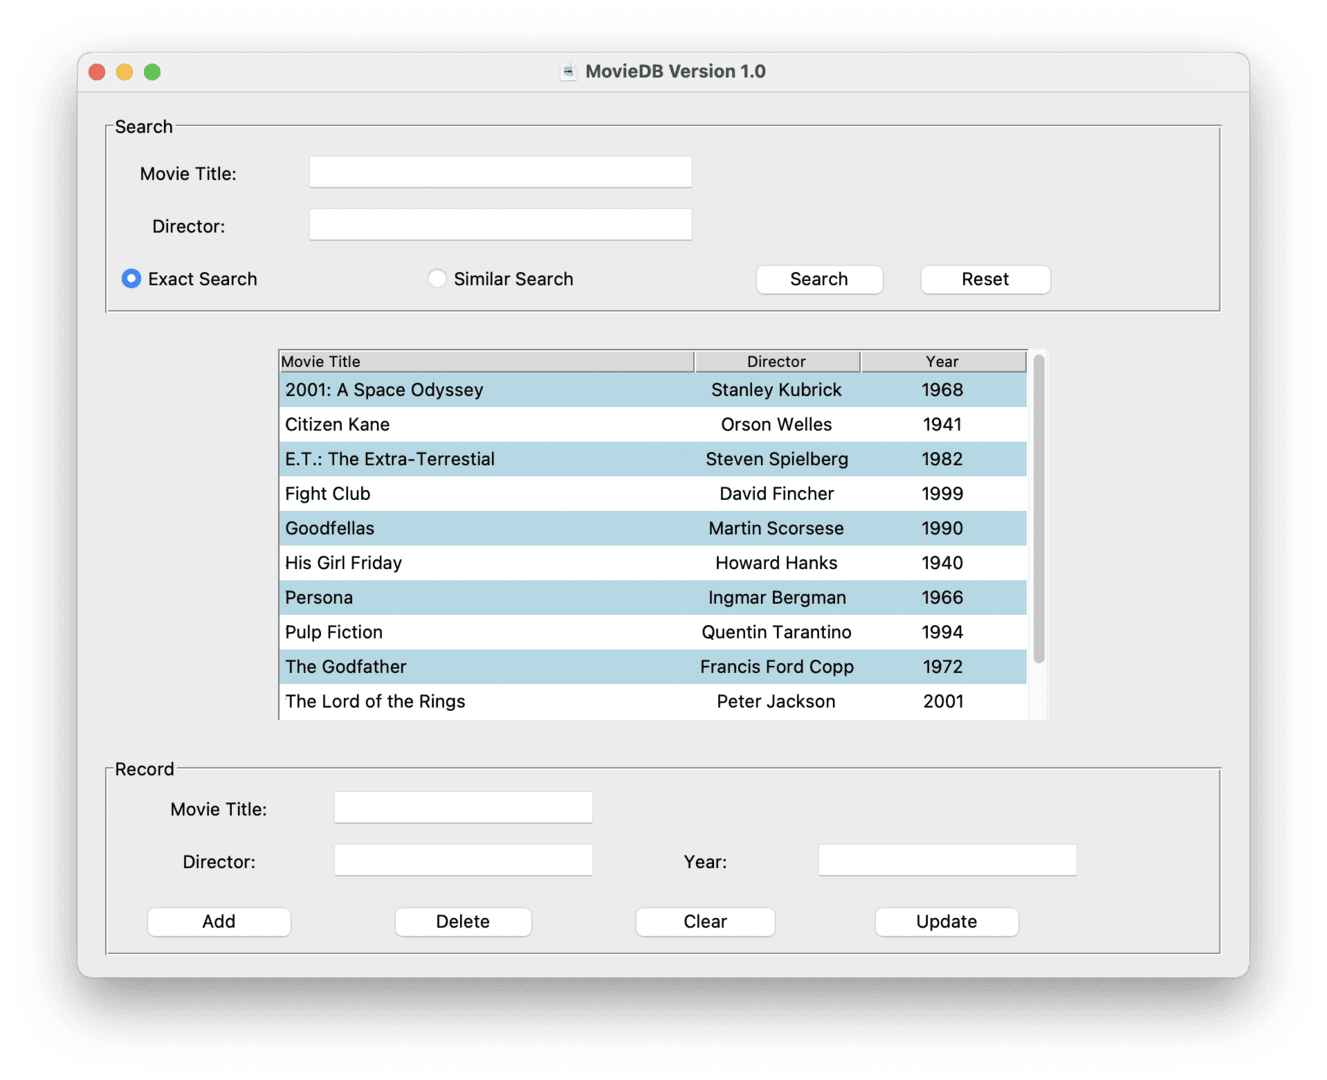Click the Howard Hanks director cell
Image resolution: width=1327 pixels, height=1080 pixels.
(x=777, y=563)
